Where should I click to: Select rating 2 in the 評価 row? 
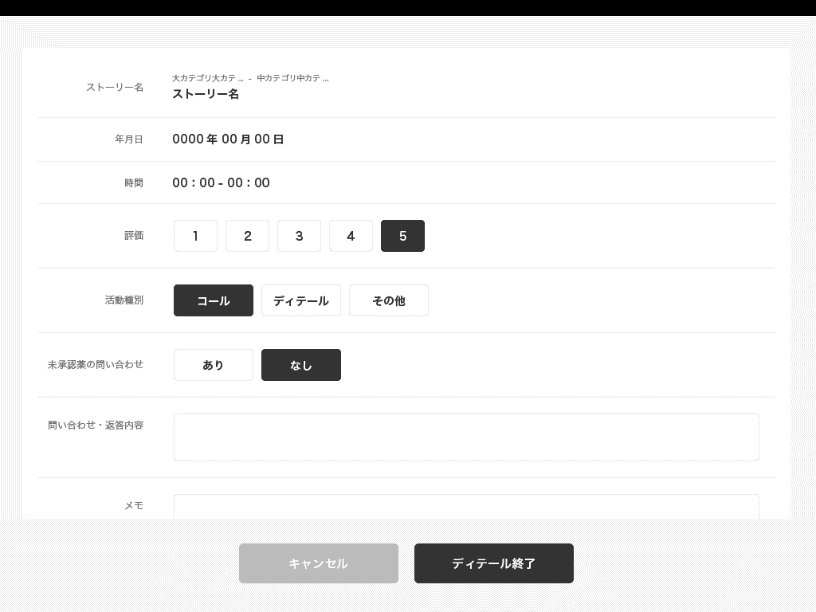coord(247,235)
